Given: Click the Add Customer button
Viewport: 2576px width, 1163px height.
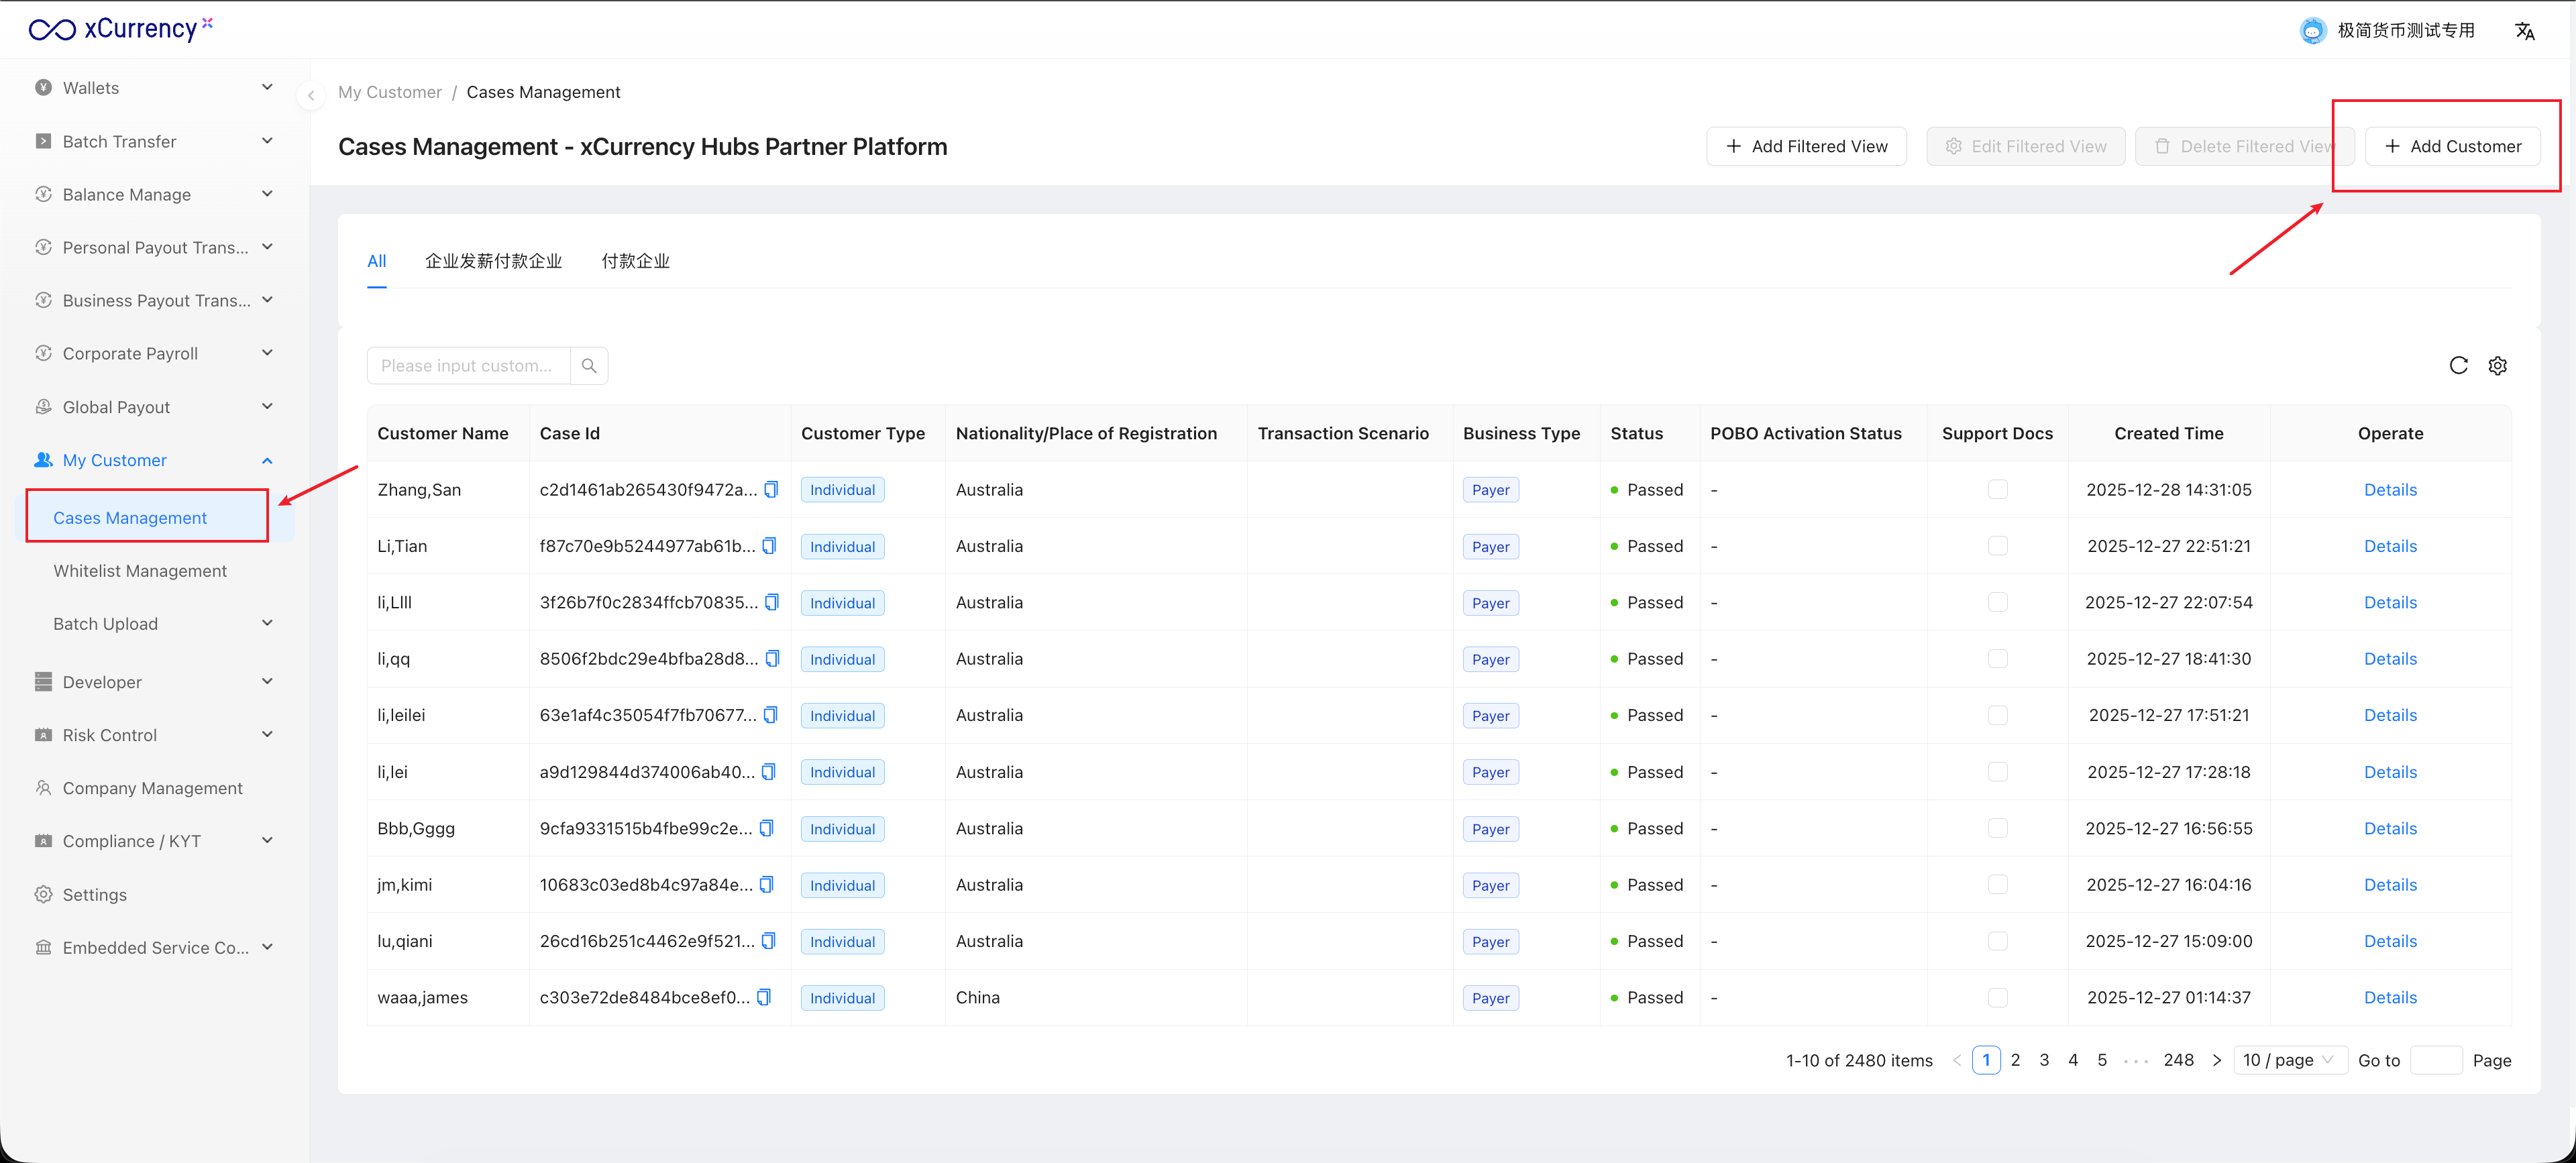Looking at the screenshot, I should point(2452,146).
